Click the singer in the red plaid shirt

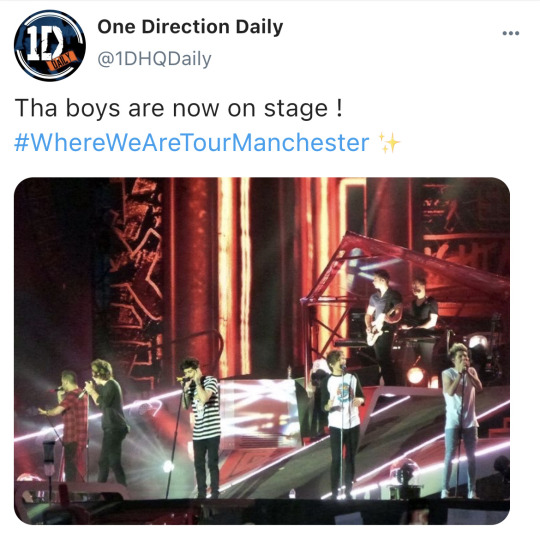(x=69, y=425)
